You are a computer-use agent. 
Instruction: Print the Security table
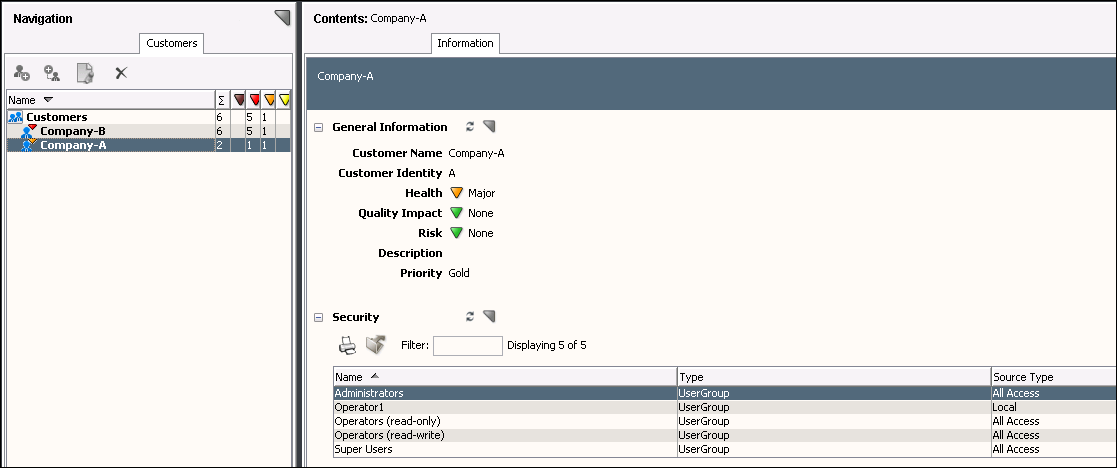click(347, 345)
